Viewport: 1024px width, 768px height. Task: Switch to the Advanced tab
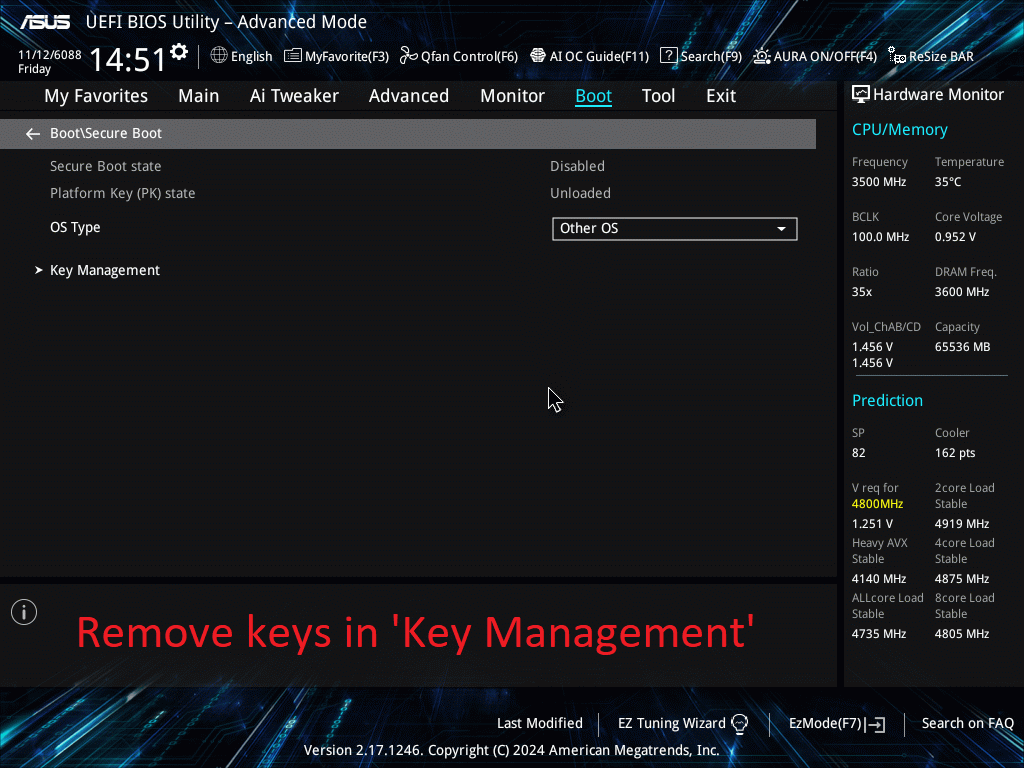[x=408, y=96]
